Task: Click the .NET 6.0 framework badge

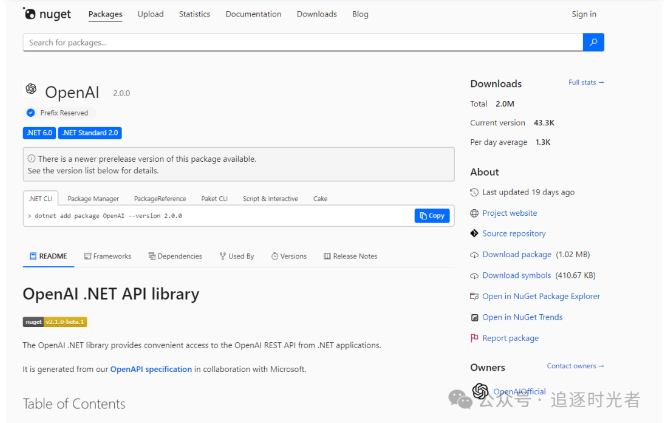Action: click(39, 133)
